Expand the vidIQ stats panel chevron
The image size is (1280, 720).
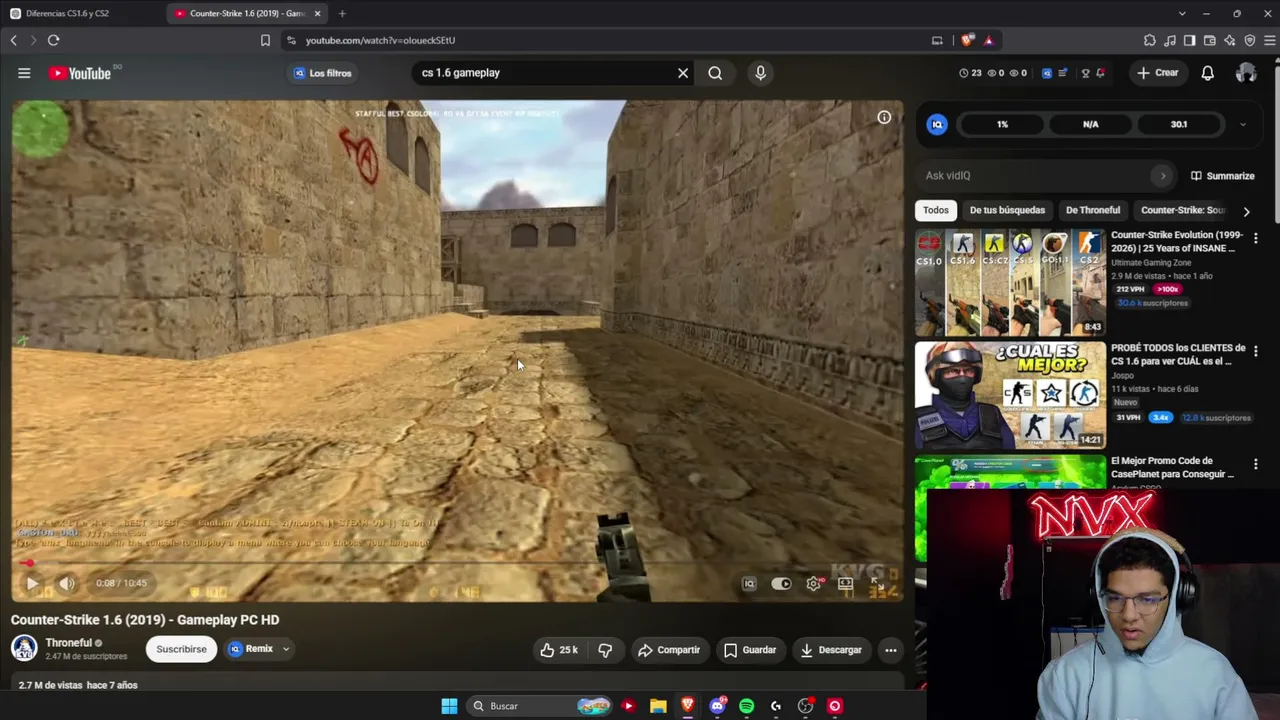pos(1242,125)
